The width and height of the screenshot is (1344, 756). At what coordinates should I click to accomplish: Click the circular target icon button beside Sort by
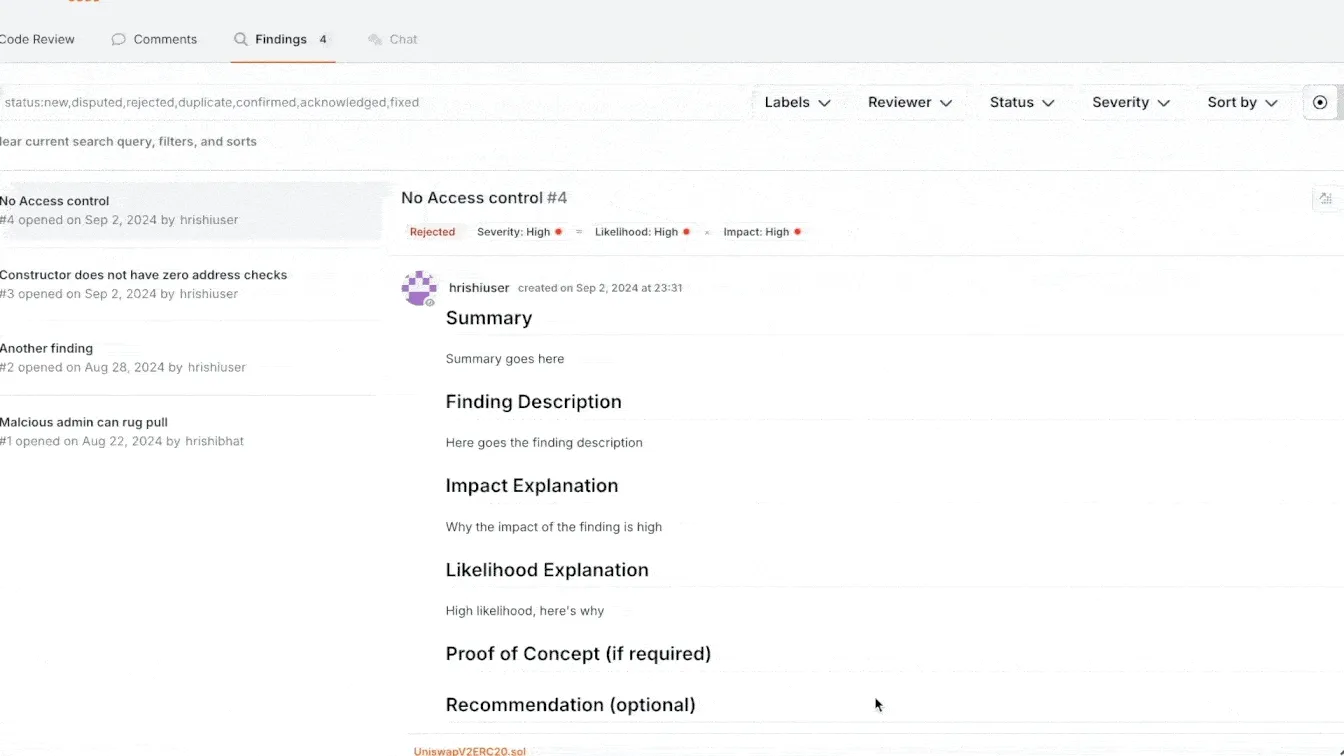click(1320, 102)
